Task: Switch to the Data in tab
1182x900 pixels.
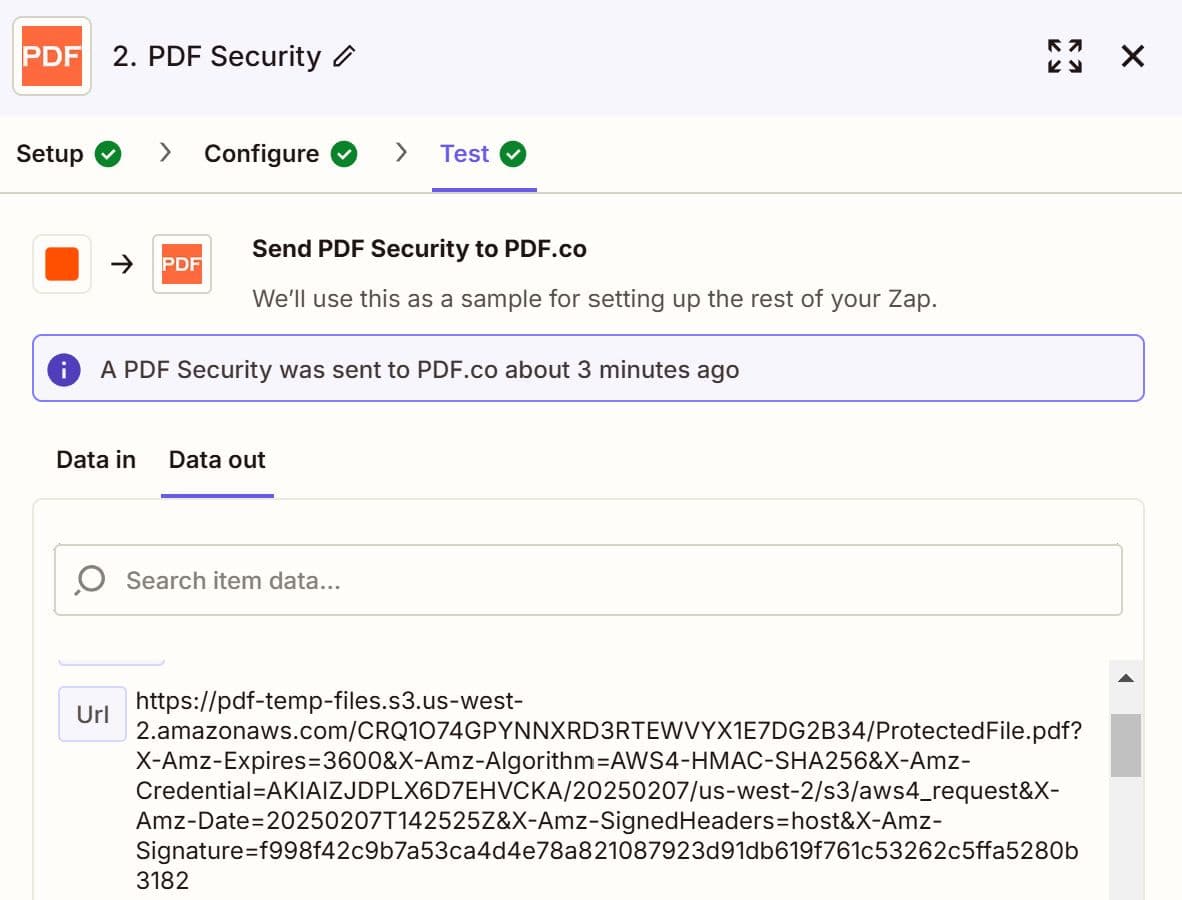Action: tap(95, 459)
